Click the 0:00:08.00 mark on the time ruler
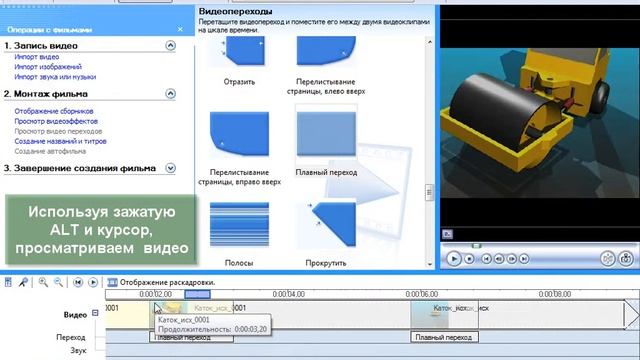 (555, 294)
